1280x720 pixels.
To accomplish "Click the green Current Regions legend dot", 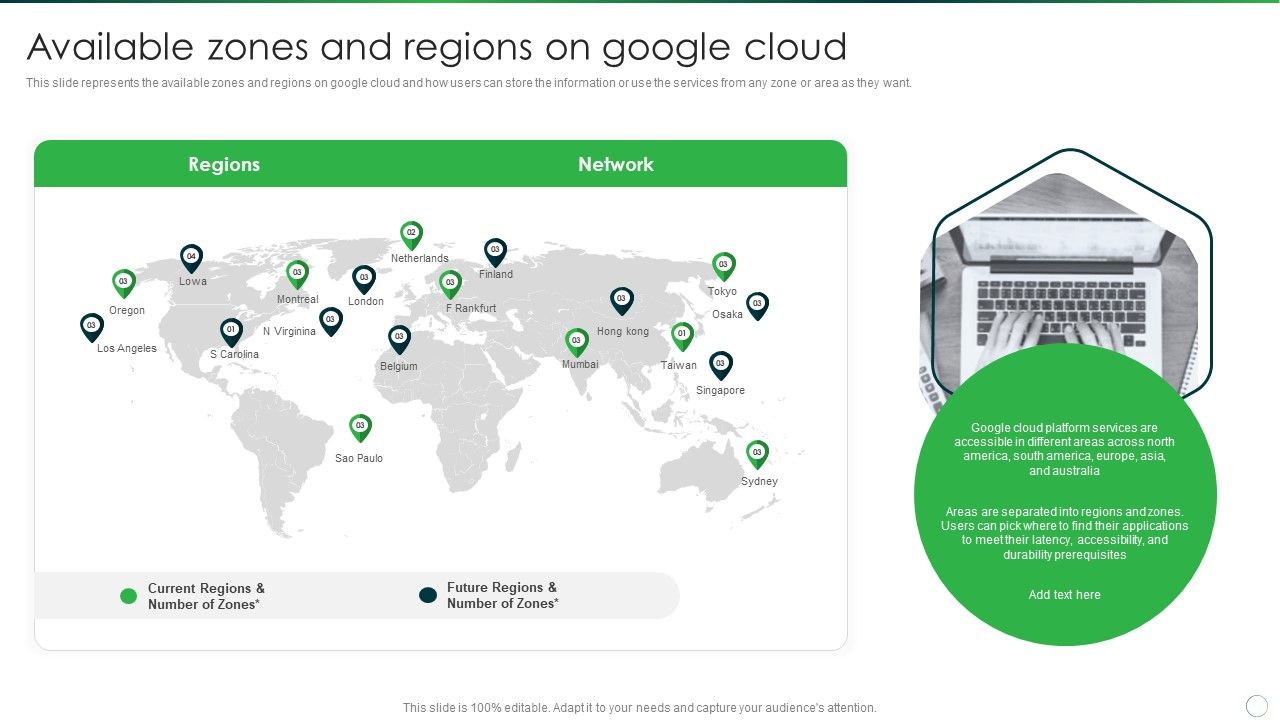I will [x=128, y=596].
